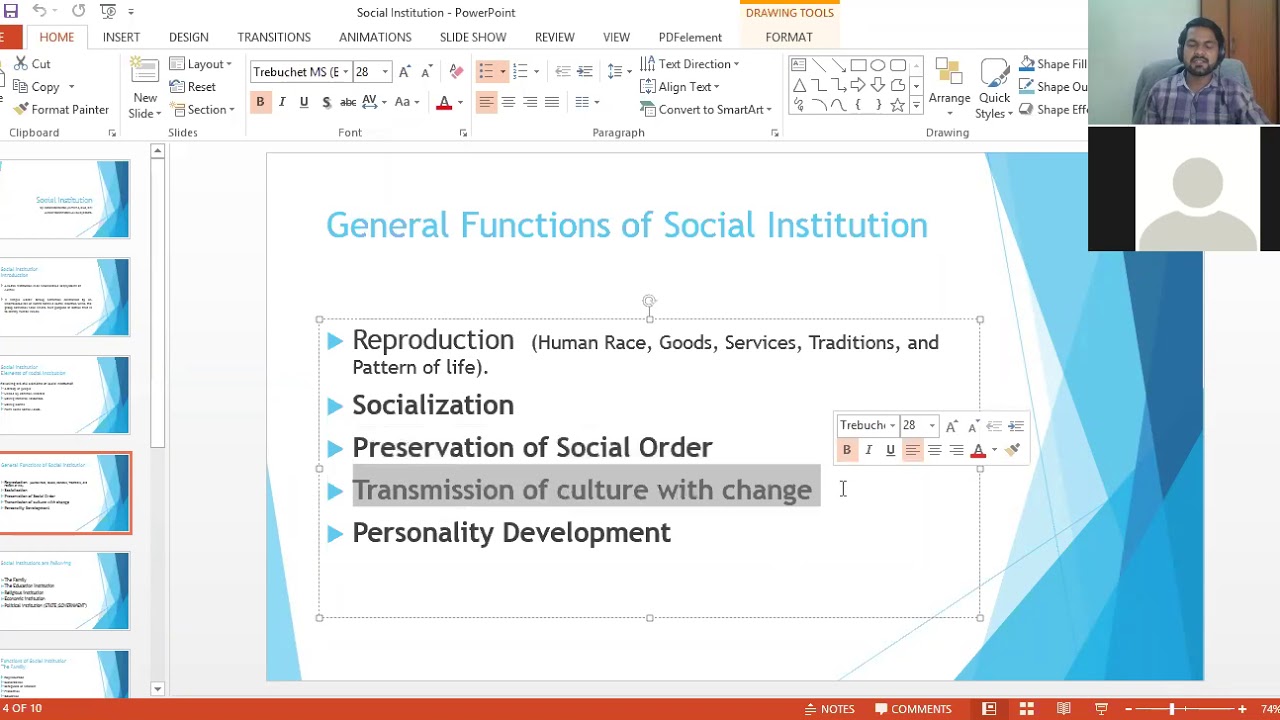The width and height of the screenshot is (1280, 720).
Task: Open the Layout dropdown
Action: pyautogui.click(x=200, y=64)
